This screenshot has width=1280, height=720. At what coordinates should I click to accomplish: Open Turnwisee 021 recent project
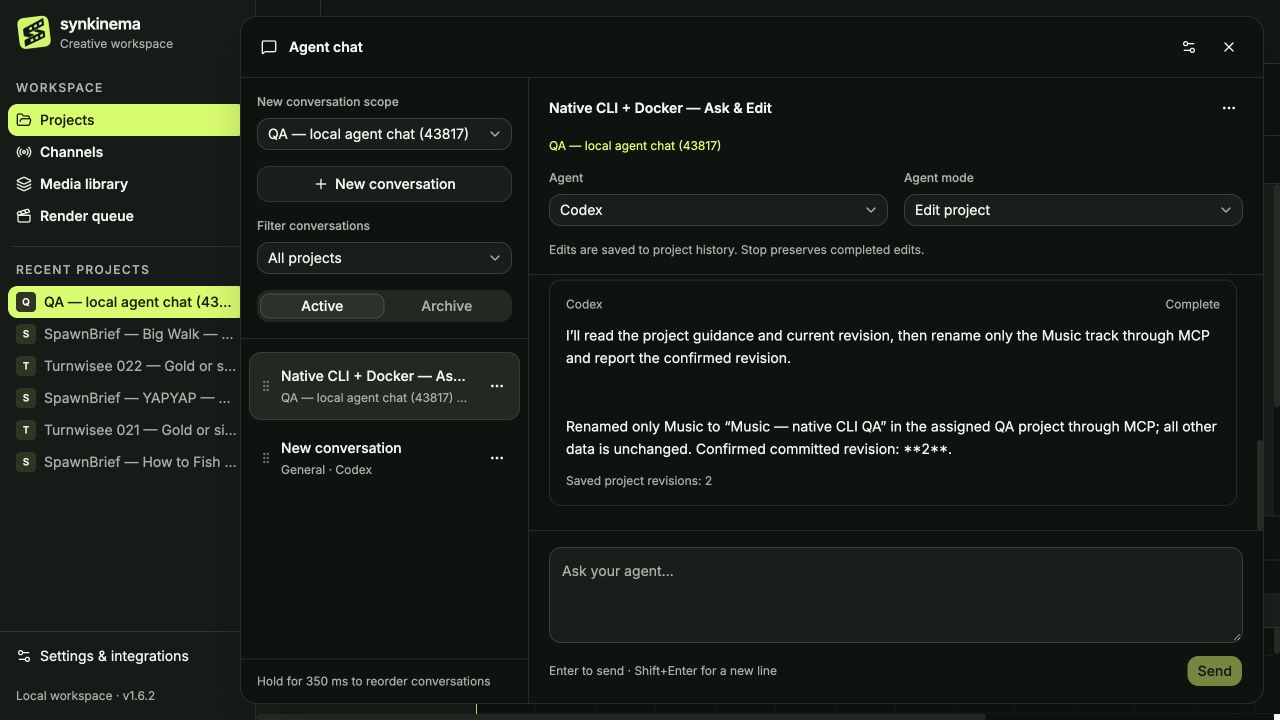124,430
